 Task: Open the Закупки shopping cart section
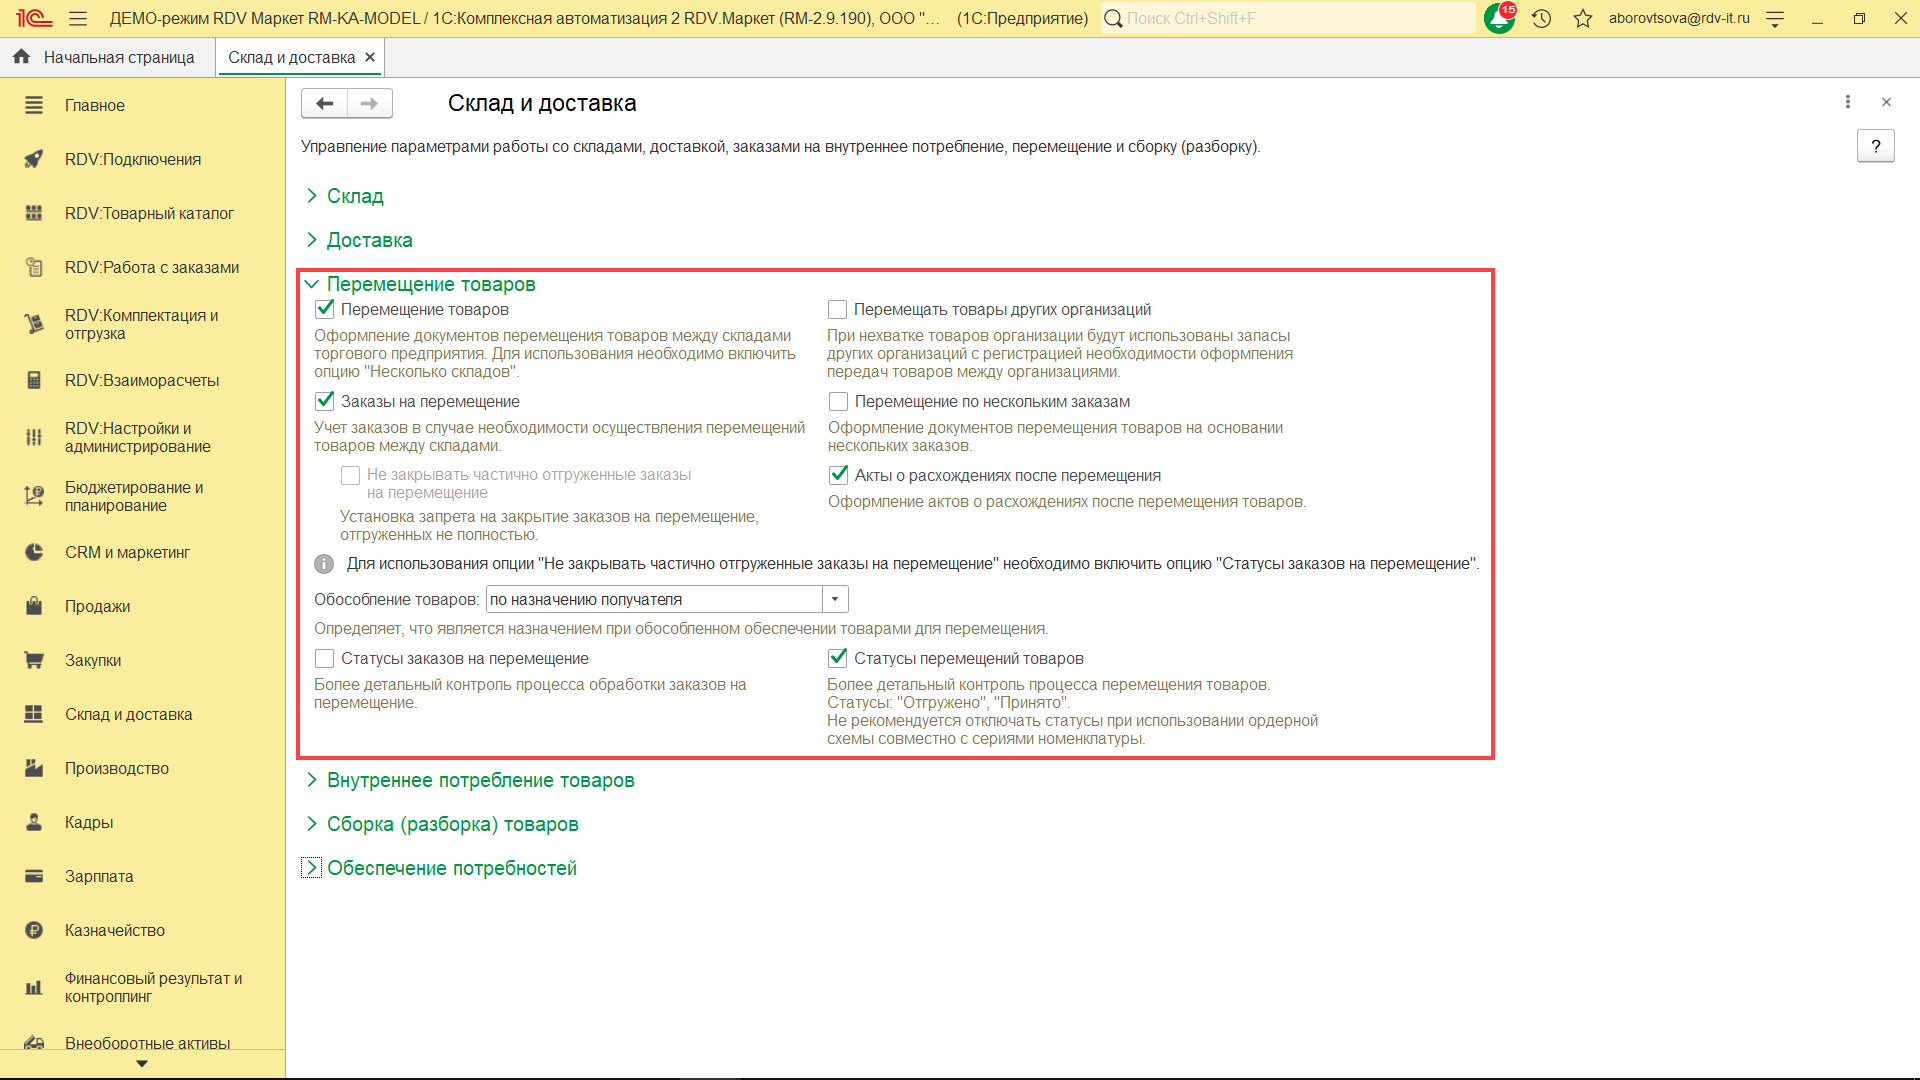pyautogui.click(x=93, y=660)
